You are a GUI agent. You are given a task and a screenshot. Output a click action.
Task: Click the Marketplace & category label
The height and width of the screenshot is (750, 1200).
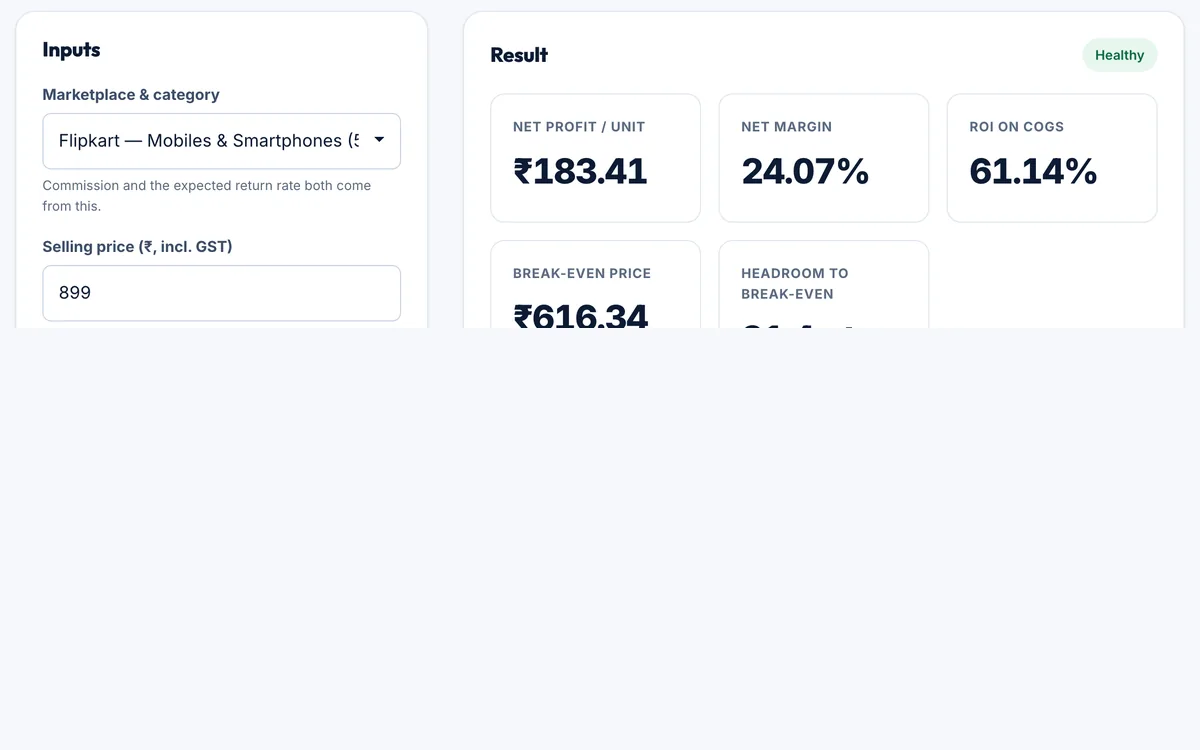(x=131, y=95)
